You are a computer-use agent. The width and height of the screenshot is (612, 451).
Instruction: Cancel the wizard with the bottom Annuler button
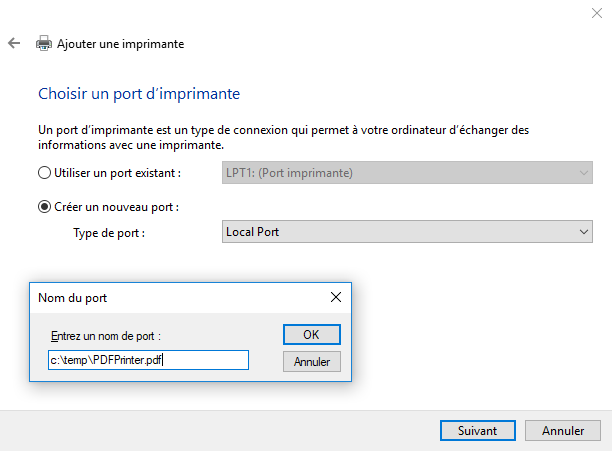563,431
